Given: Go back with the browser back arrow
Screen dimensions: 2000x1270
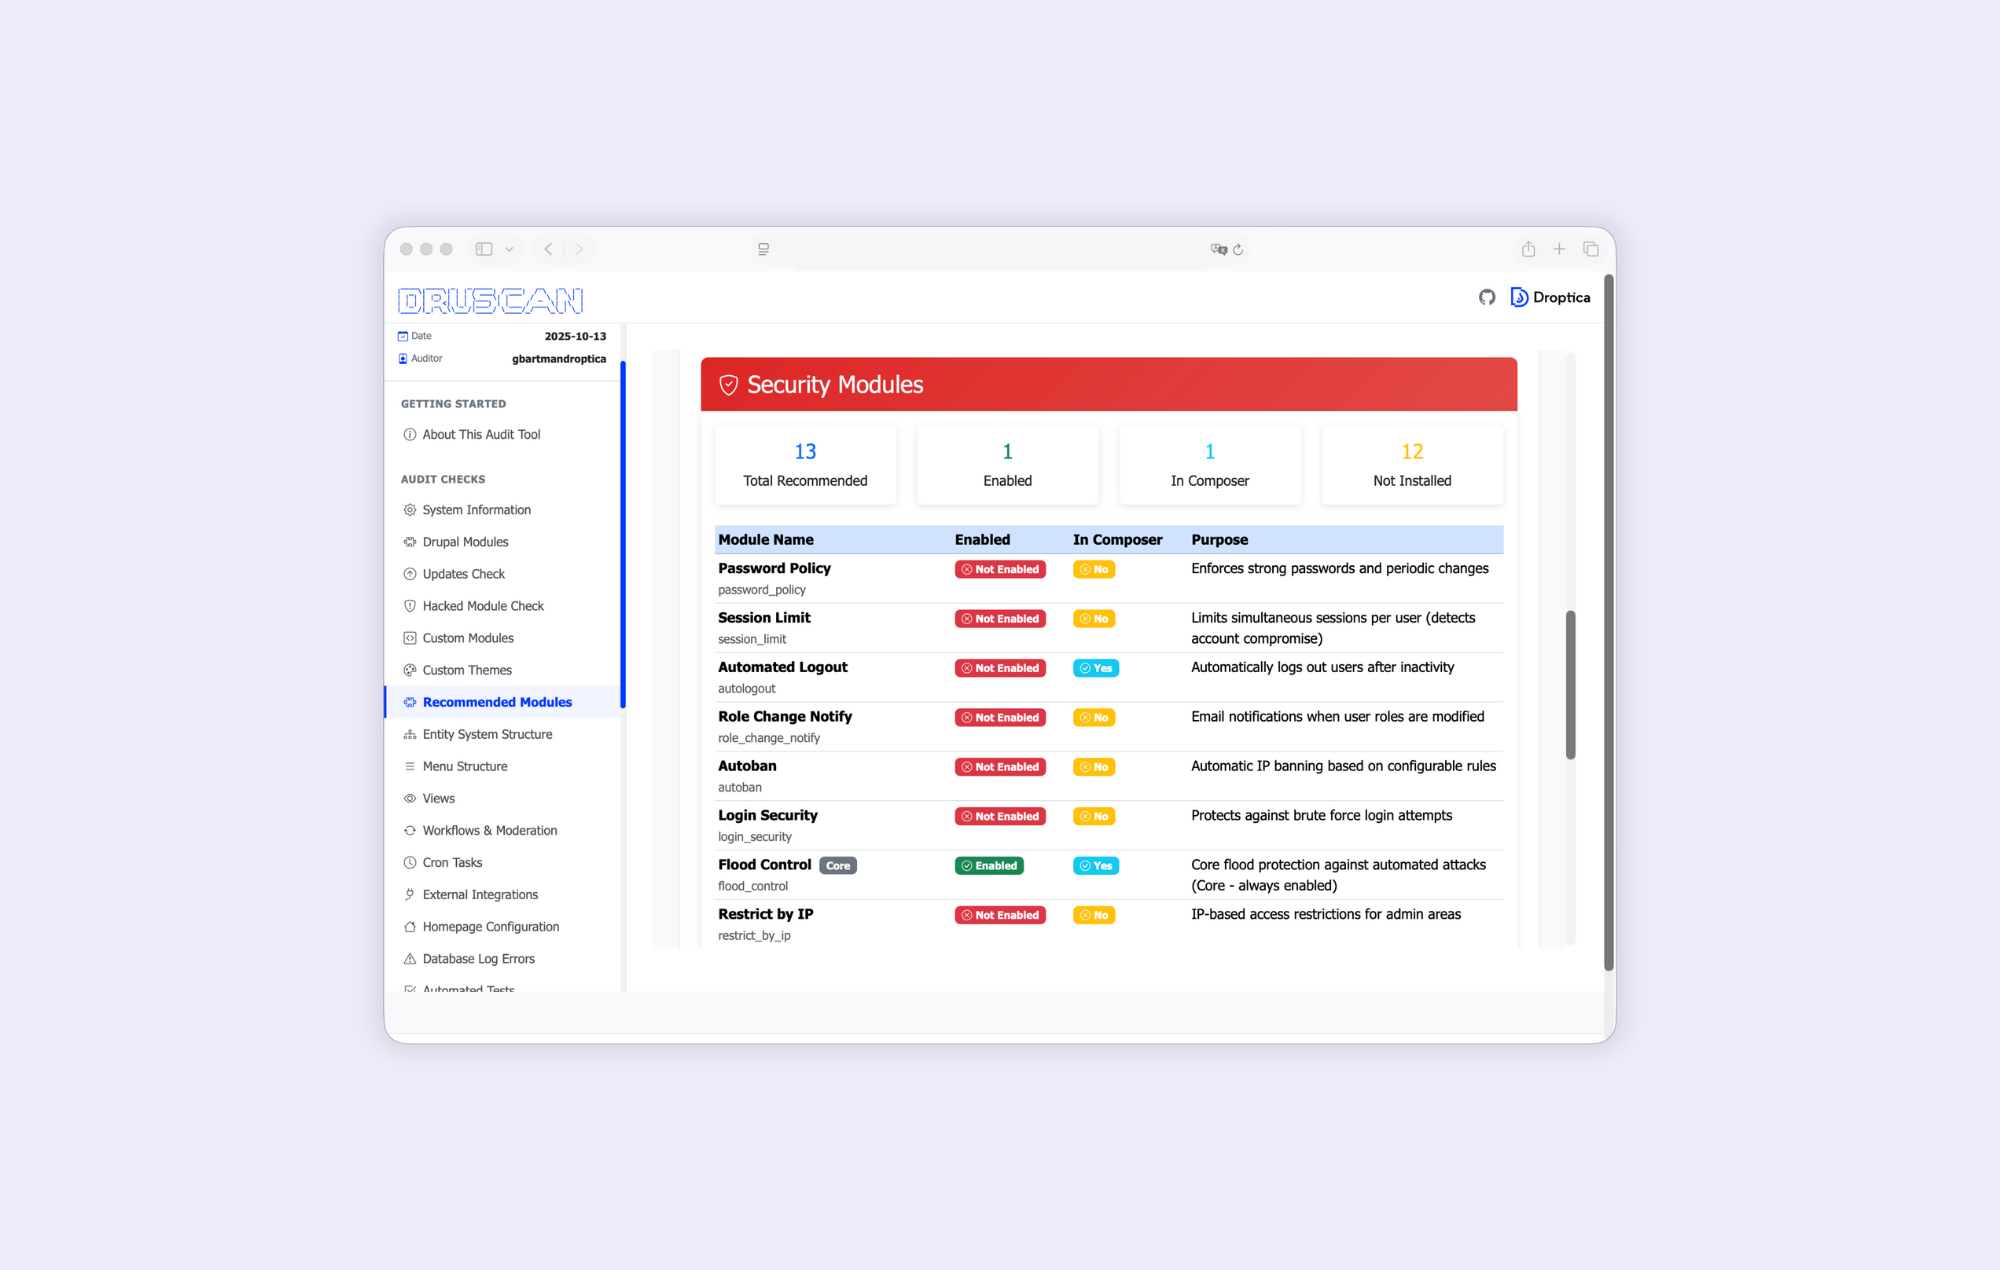Looking at the screenshot, I should [x=548, y=249].
